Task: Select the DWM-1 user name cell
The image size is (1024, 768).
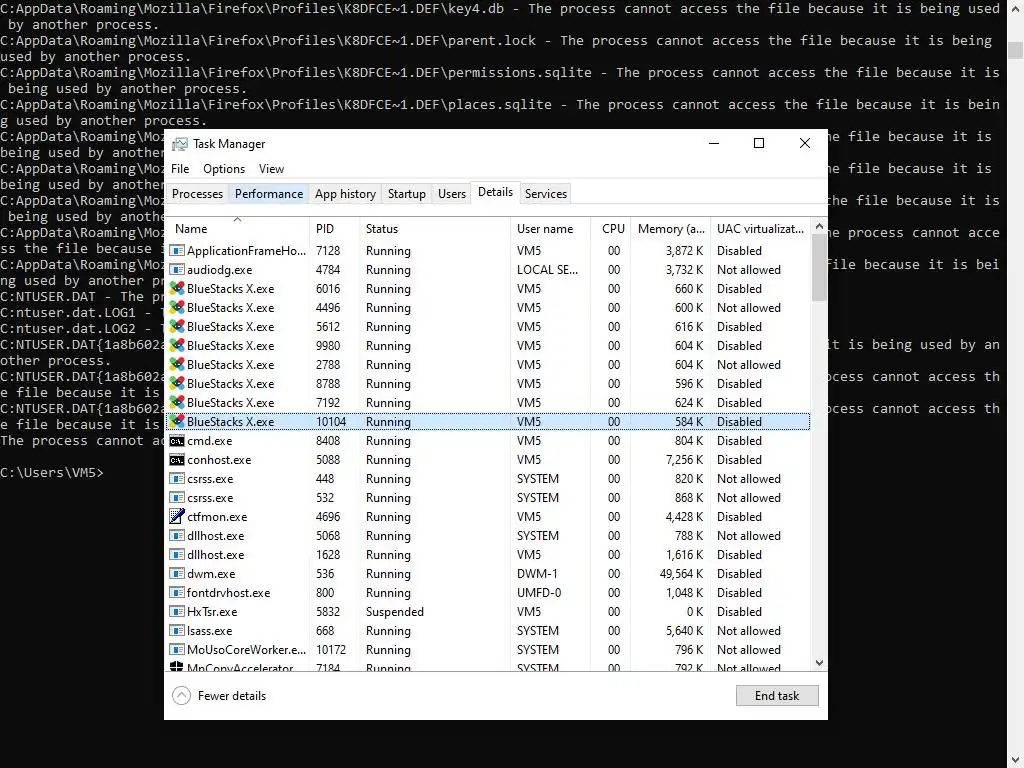Action: click(537, 574)
